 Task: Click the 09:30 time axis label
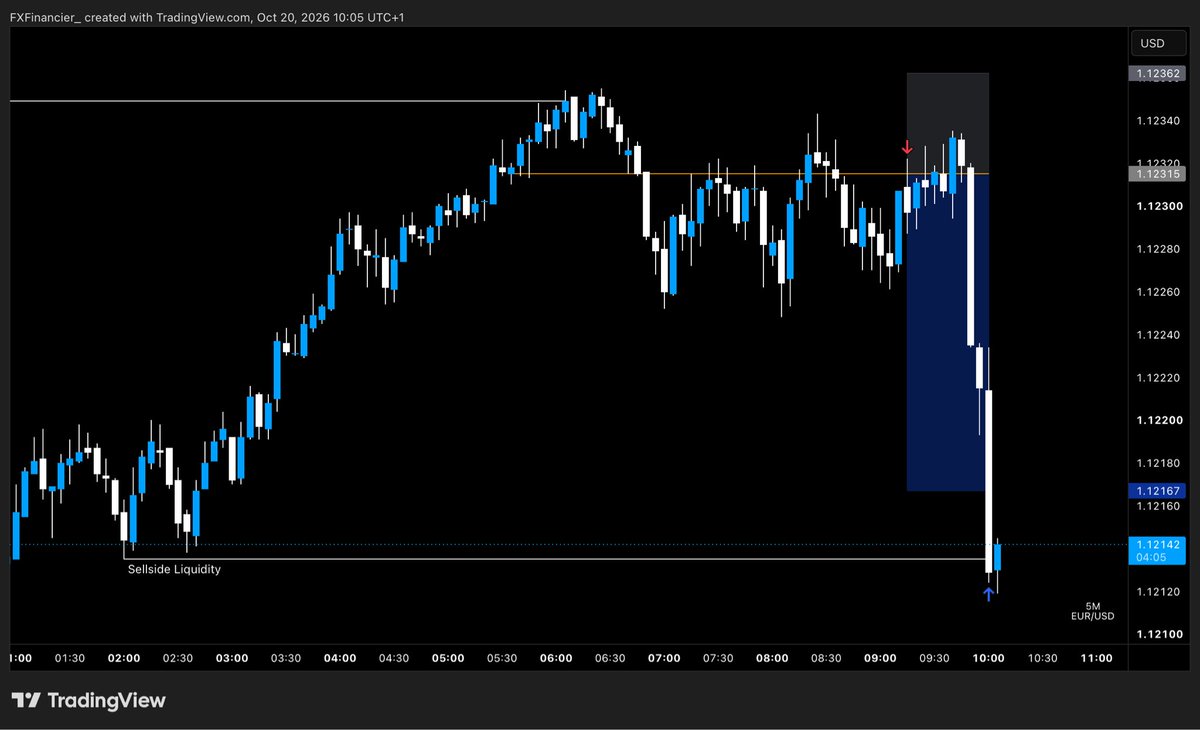click(934, 658)
